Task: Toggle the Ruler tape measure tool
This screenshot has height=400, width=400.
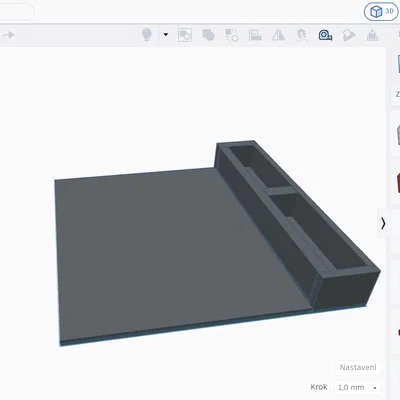Action: (325, 35)
